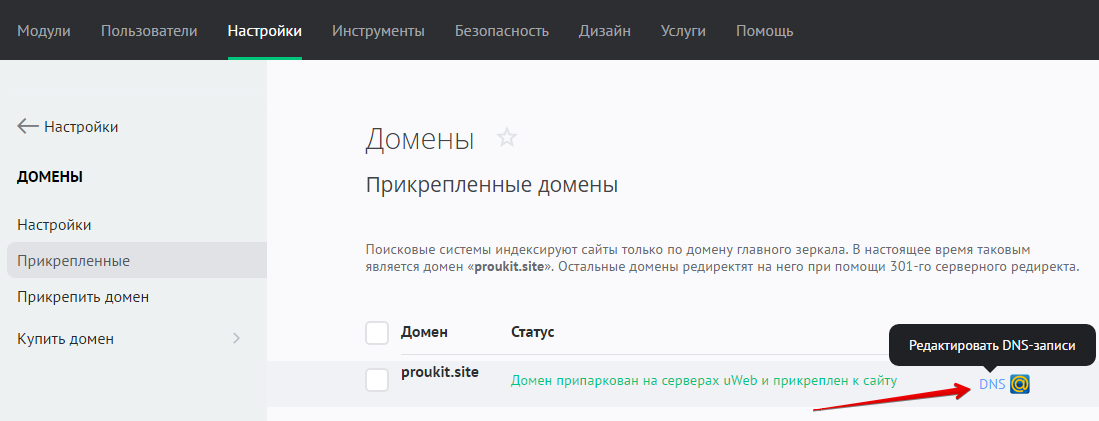Click the mail @ icon for proukit.site
This screenshot has height=421, width=1099.
(x=1020, y=384)
